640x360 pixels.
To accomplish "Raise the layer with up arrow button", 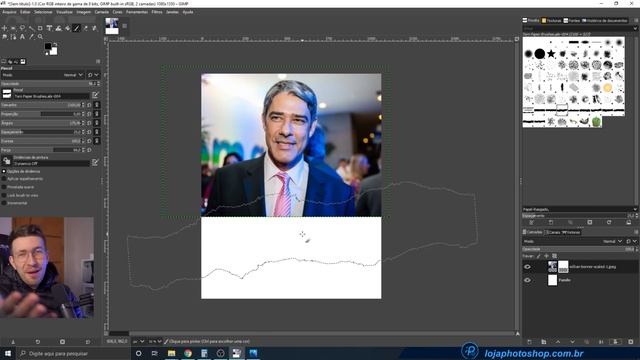I will point(558,342).
